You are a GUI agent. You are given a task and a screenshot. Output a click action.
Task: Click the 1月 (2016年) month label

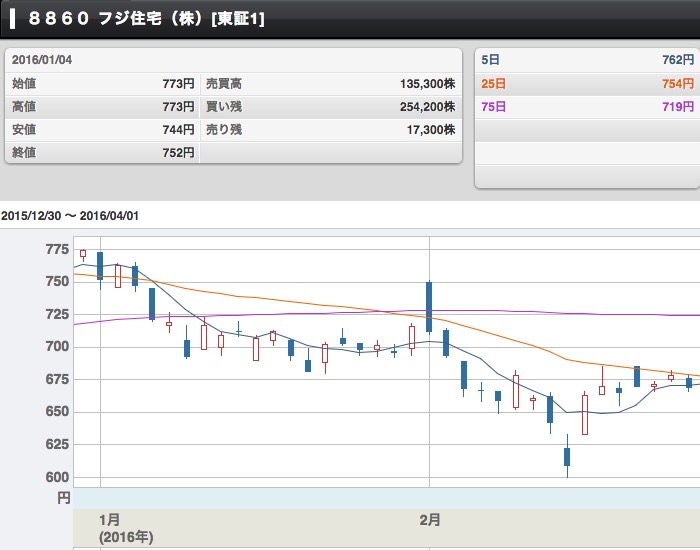tap(126, 528)
